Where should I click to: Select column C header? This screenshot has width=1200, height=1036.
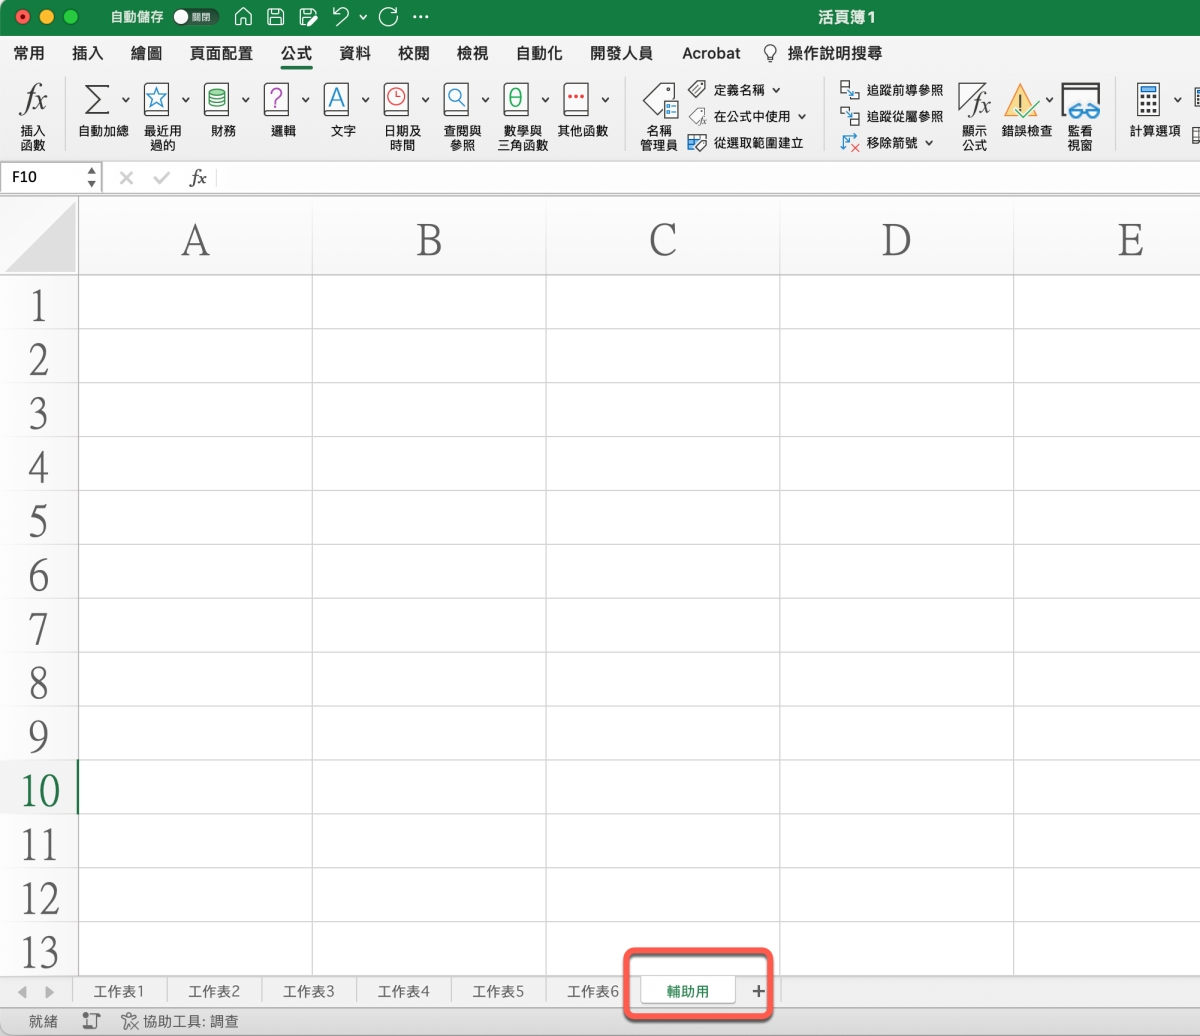tap(662, 239)
